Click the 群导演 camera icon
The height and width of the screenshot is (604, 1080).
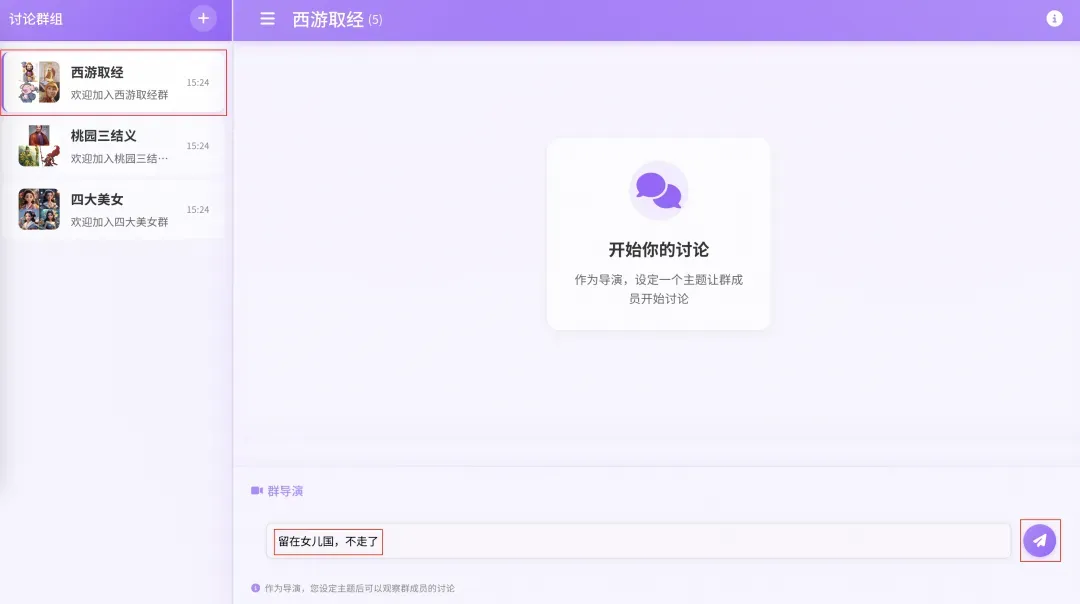(x=257, y=491)
